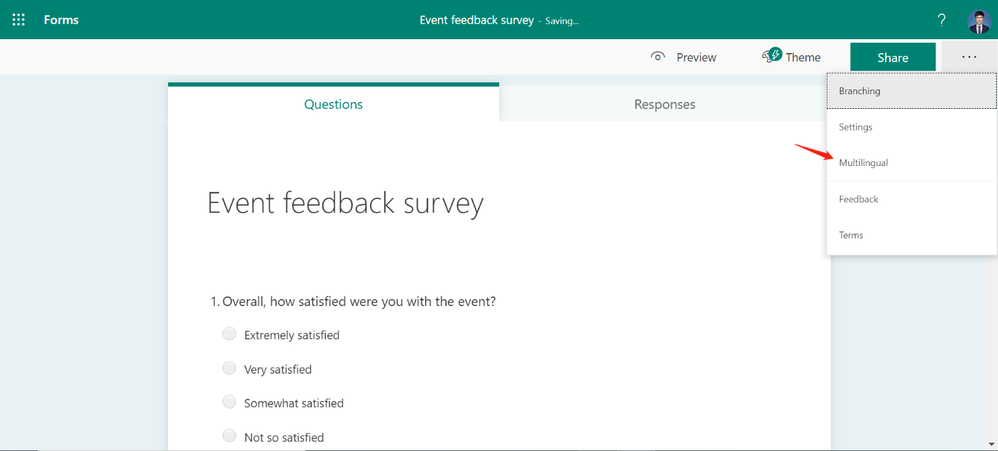
Task: Click the Preview eye icon
Action: [x=658, y=57]
